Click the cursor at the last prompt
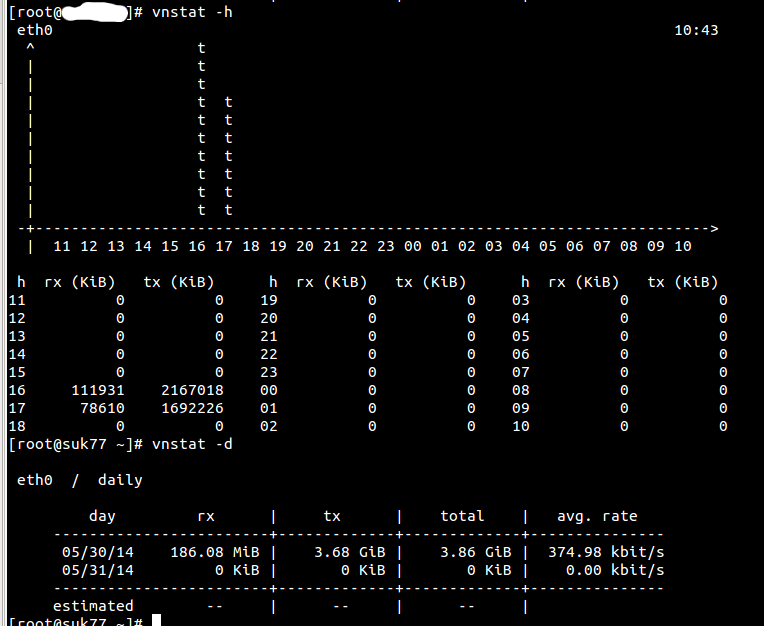This screenshot has height=626, width=764. click(156, 622)
